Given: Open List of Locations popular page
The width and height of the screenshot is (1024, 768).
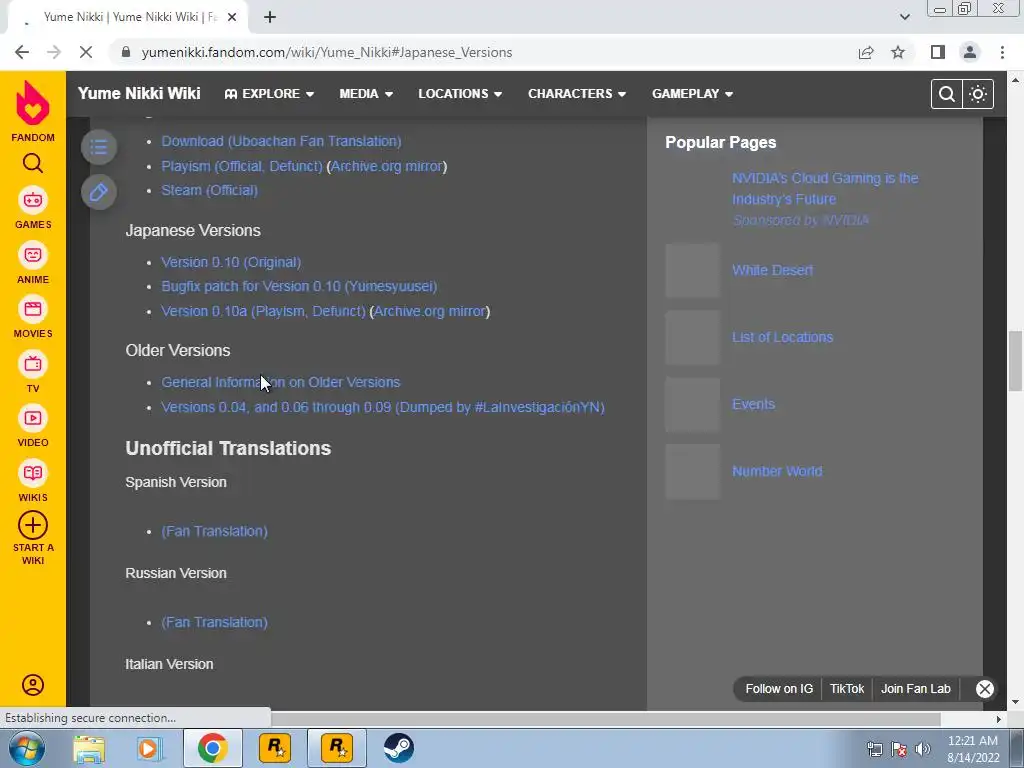Looking at the screenshot, I should coord(782,337).
